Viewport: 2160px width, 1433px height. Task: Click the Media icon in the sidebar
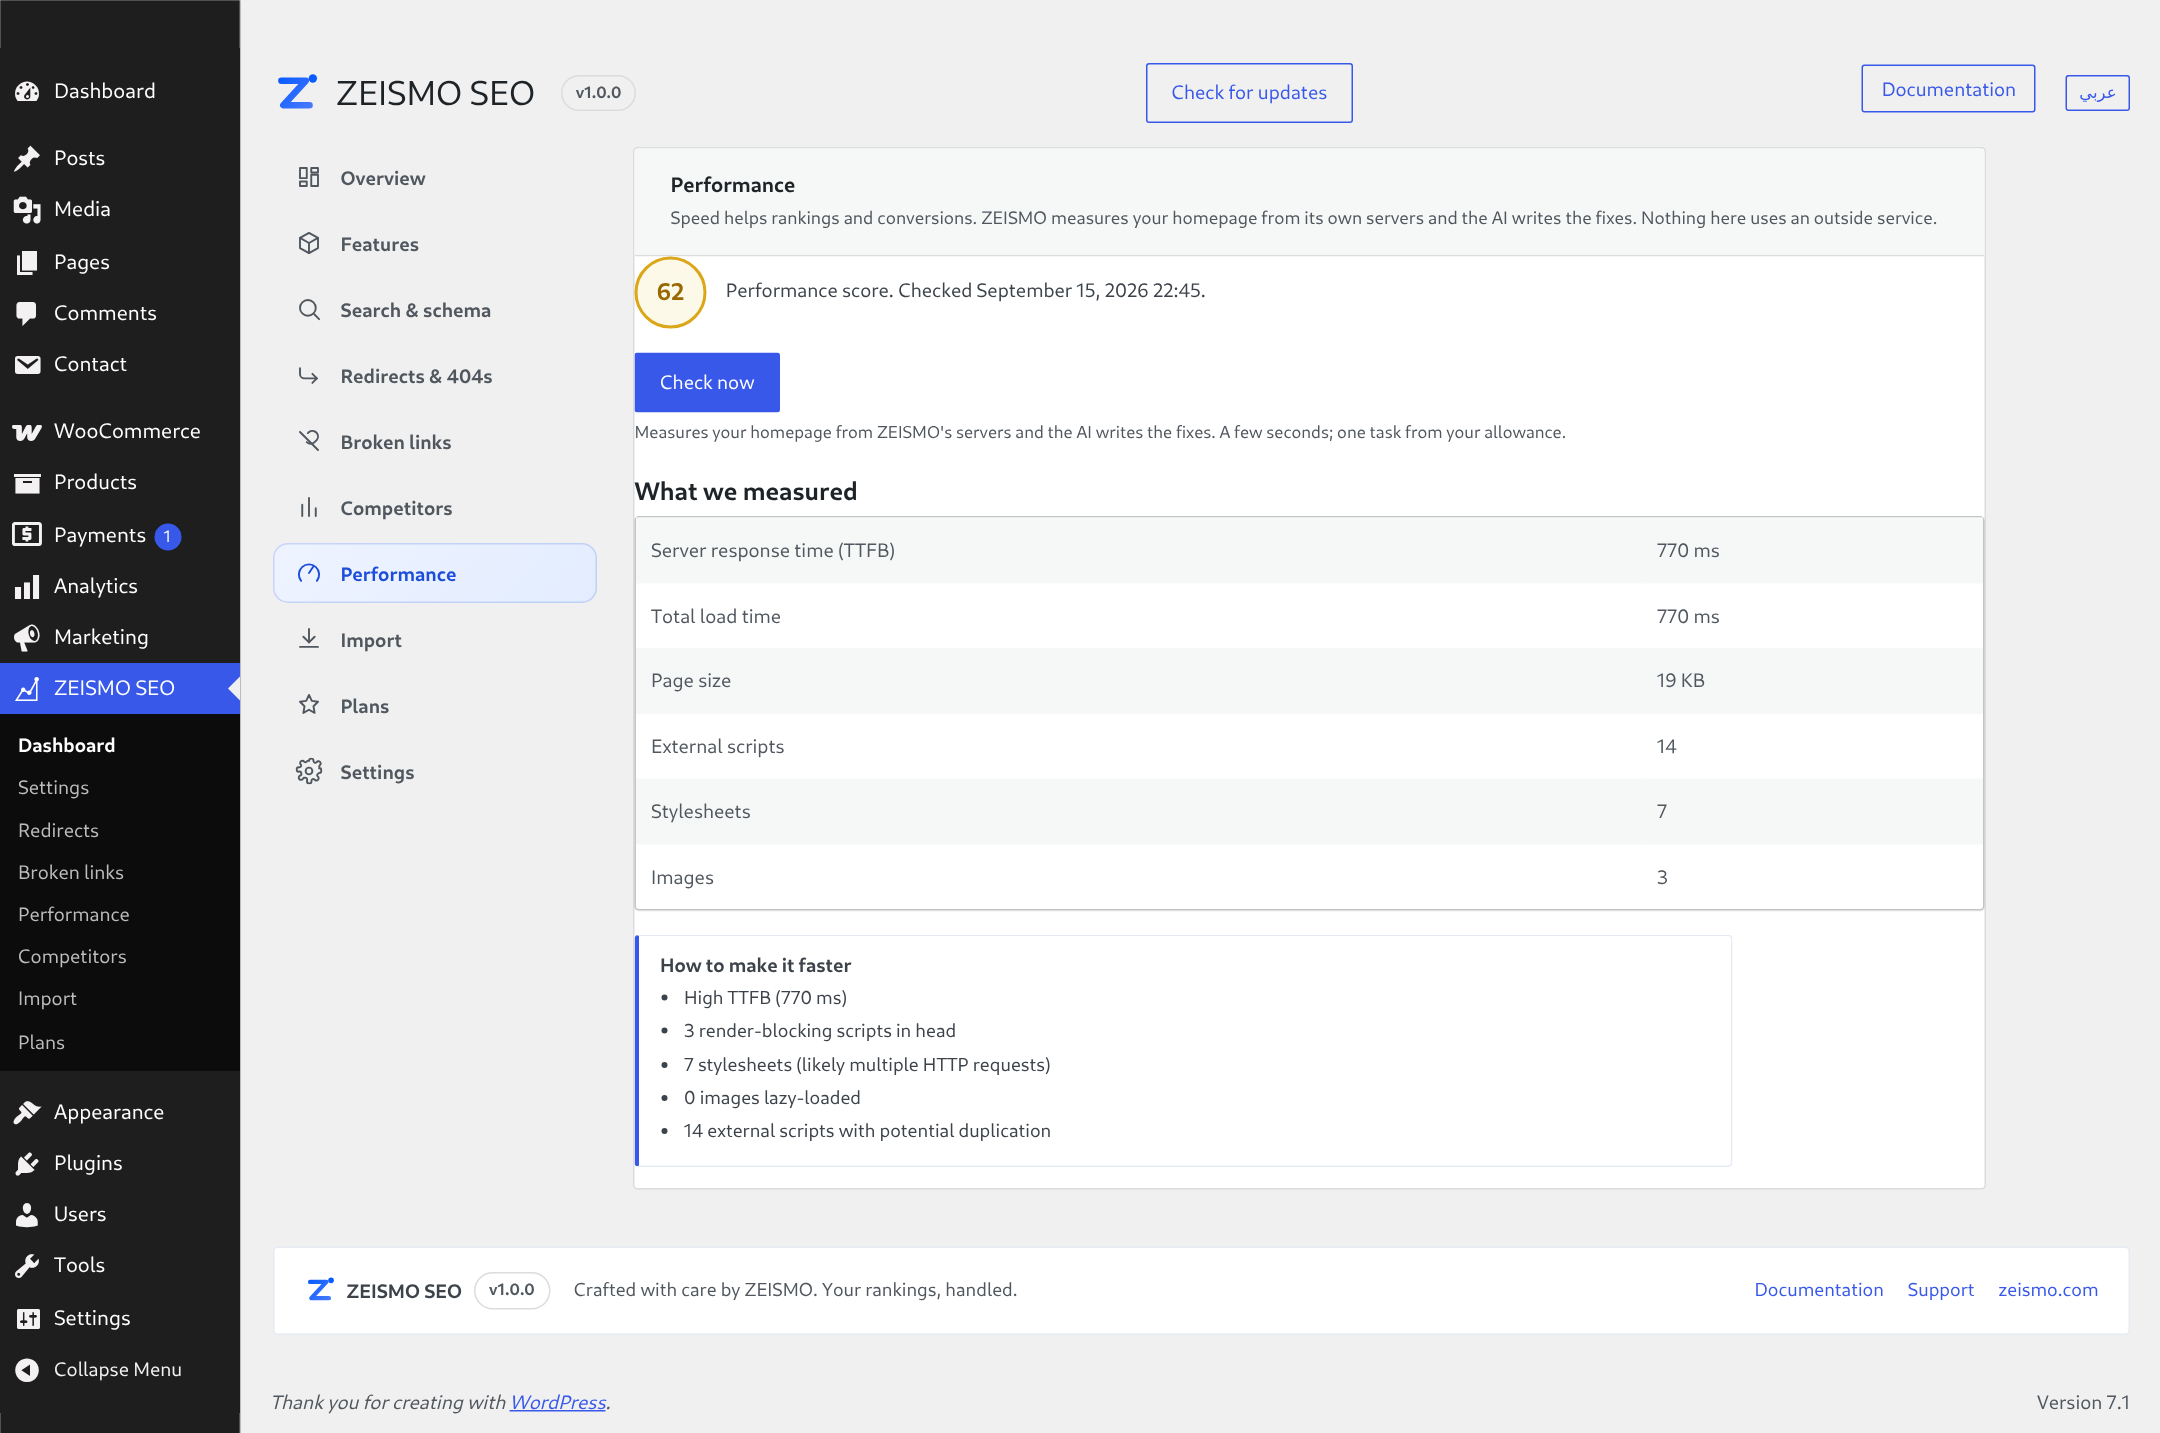click(27, 209)
